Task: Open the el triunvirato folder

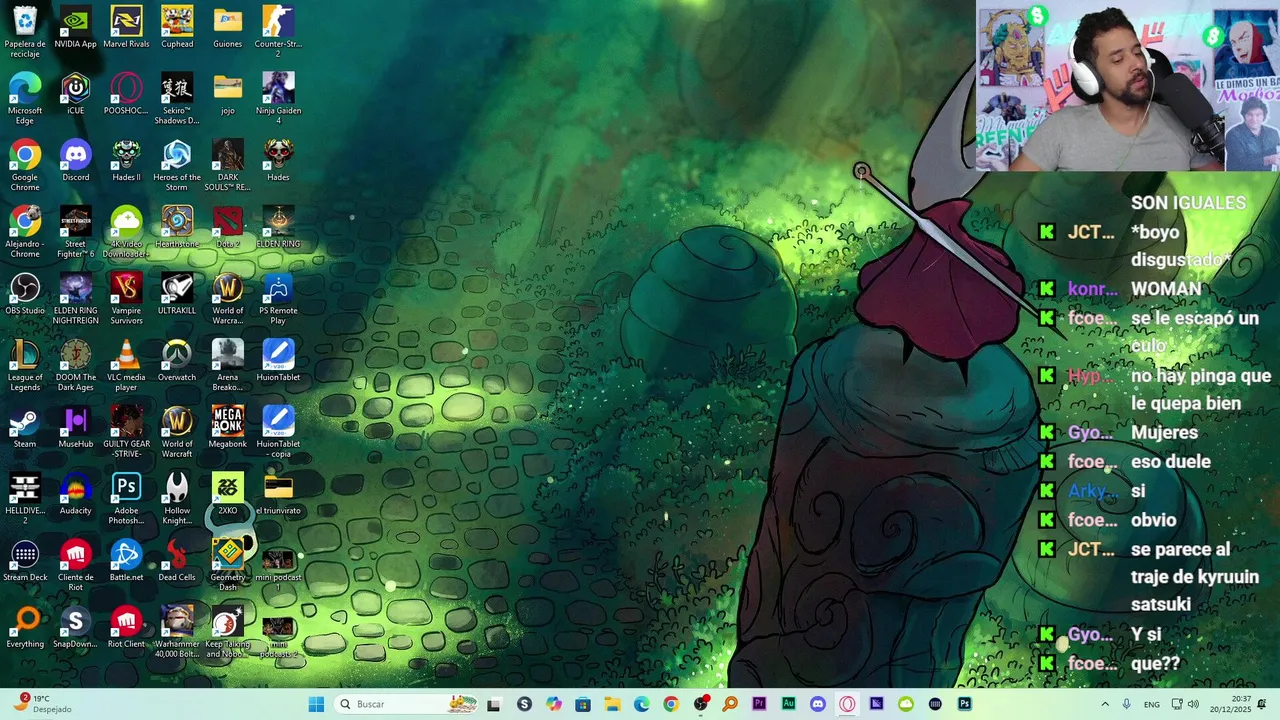Action: pyautogui.click(x=278, y=494)
